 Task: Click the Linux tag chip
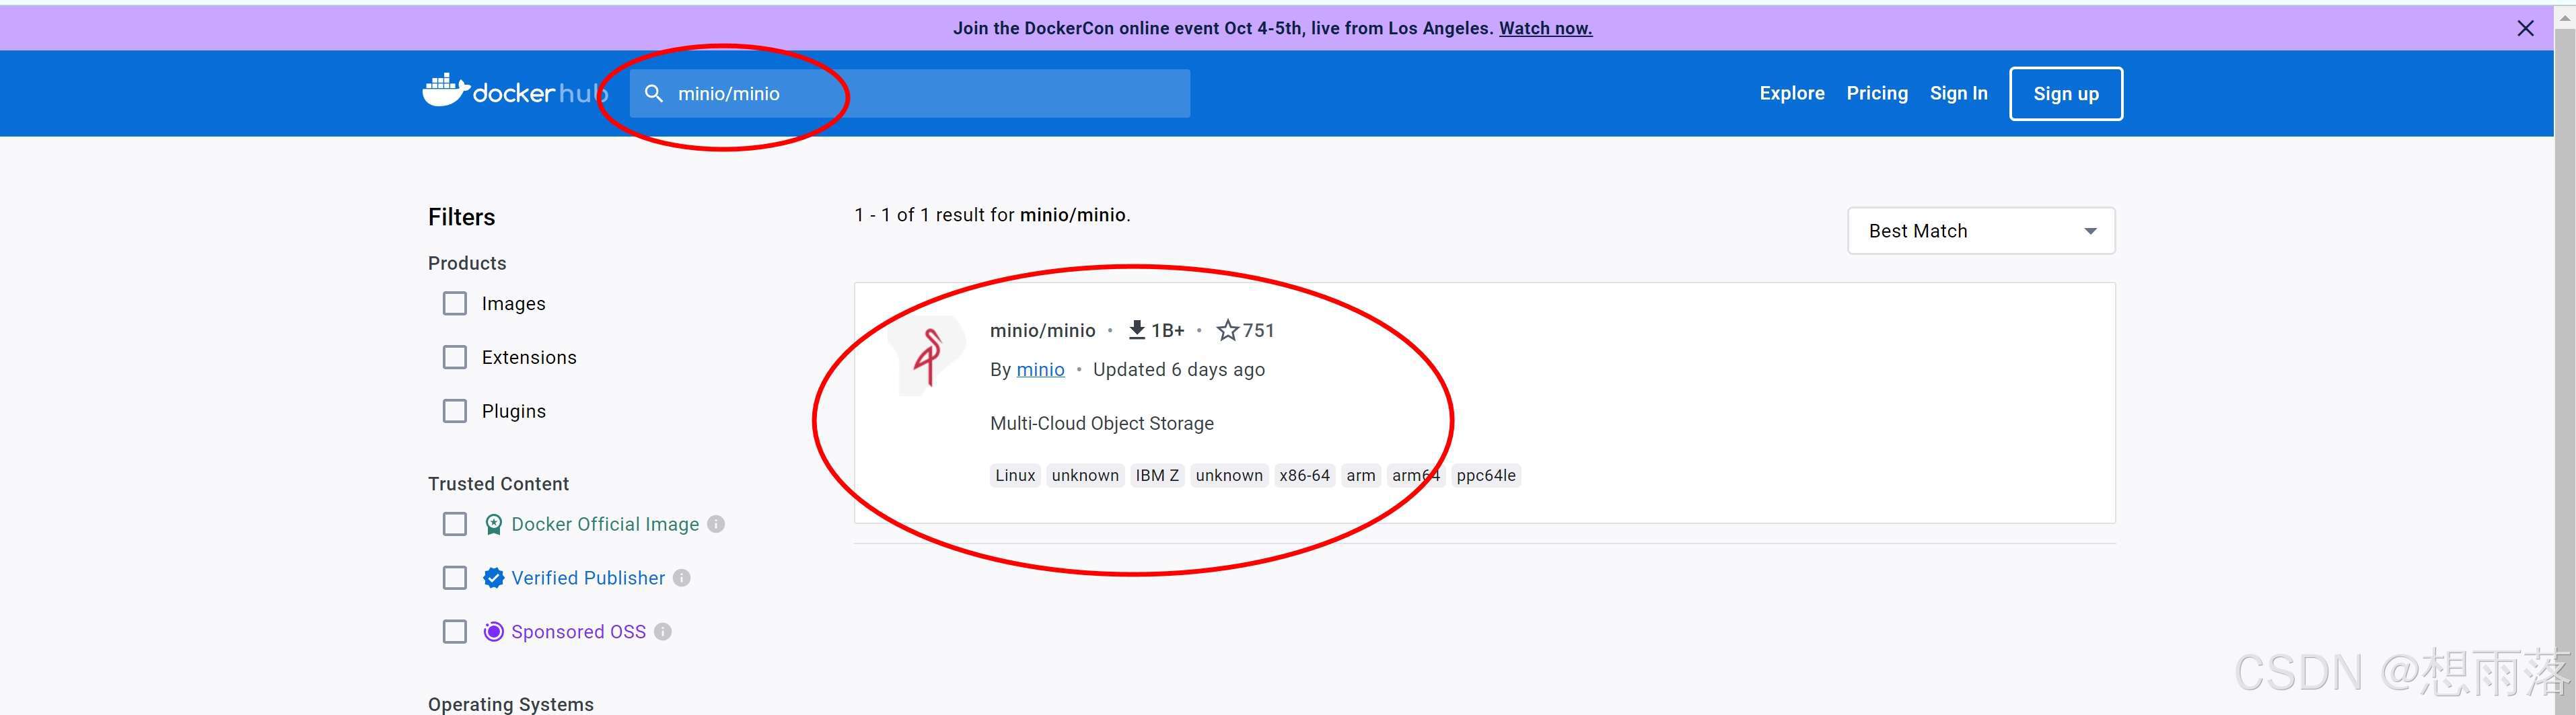pos(1015,475)
